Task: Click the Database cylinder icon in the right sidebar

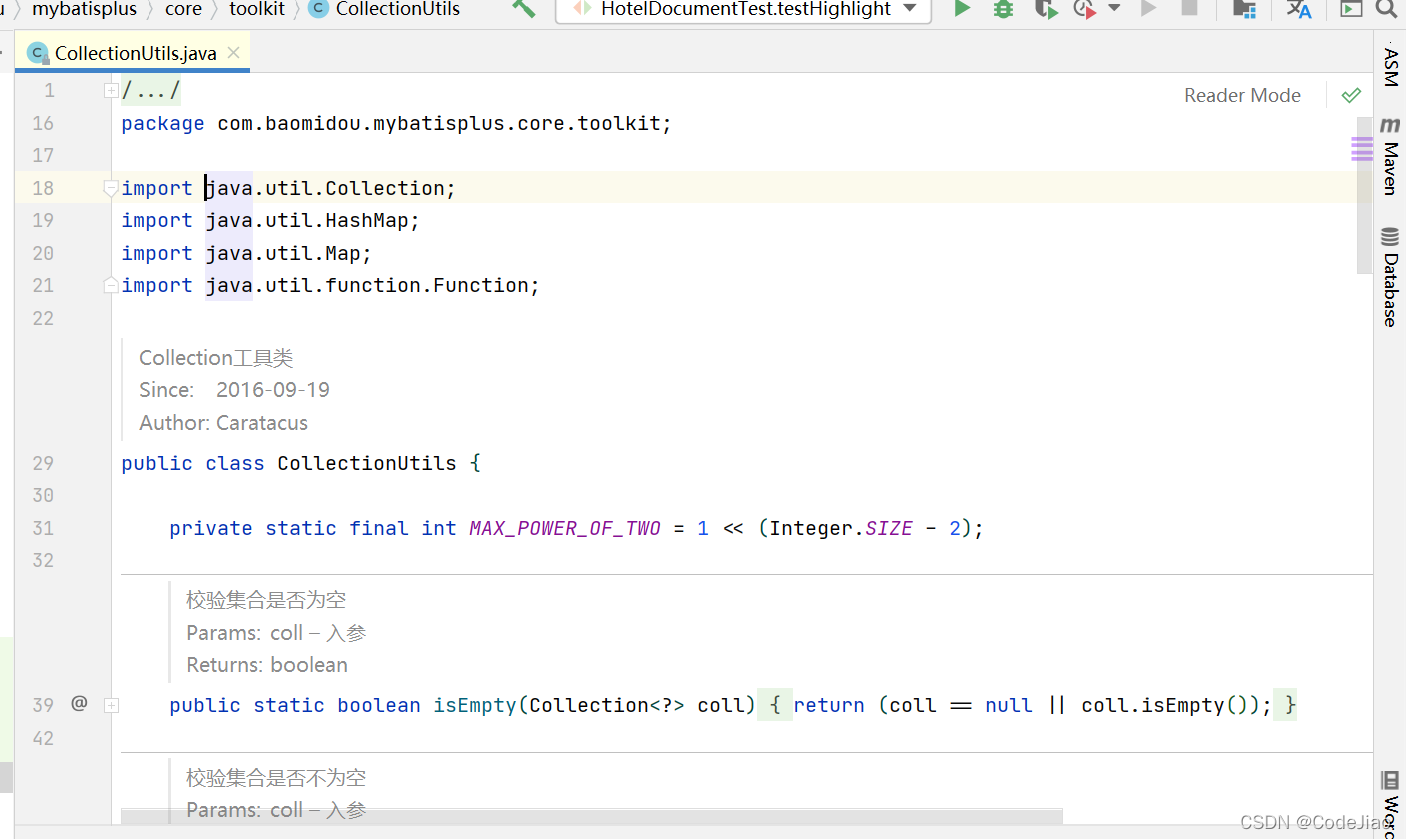Action: point(1390,237)
